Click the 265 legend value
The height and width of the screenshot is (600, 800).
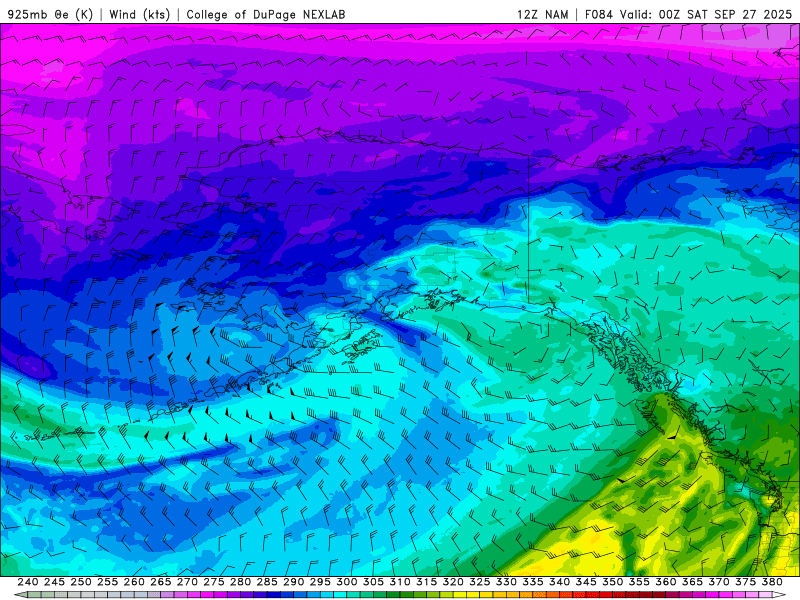[160, 582]
